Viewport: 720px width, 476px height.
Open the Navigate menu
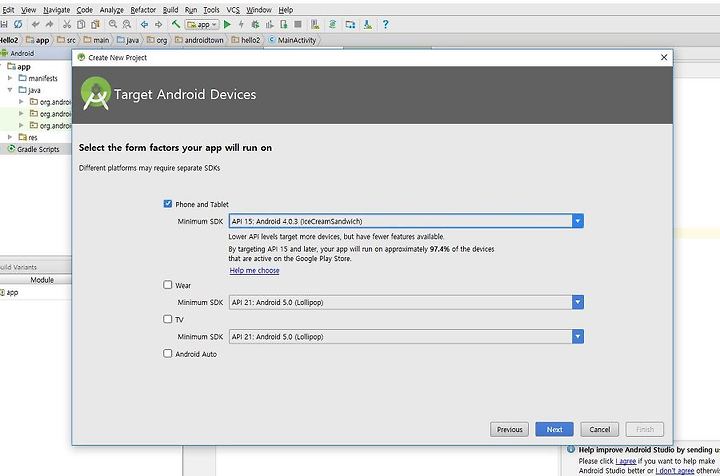[x=56, y=10]
